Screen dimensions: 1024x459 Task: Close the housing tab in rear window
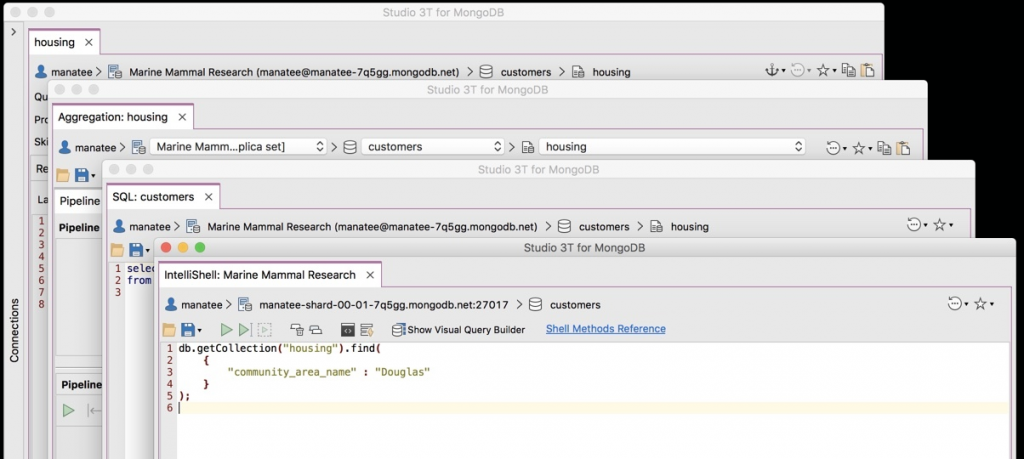(89, 42)
